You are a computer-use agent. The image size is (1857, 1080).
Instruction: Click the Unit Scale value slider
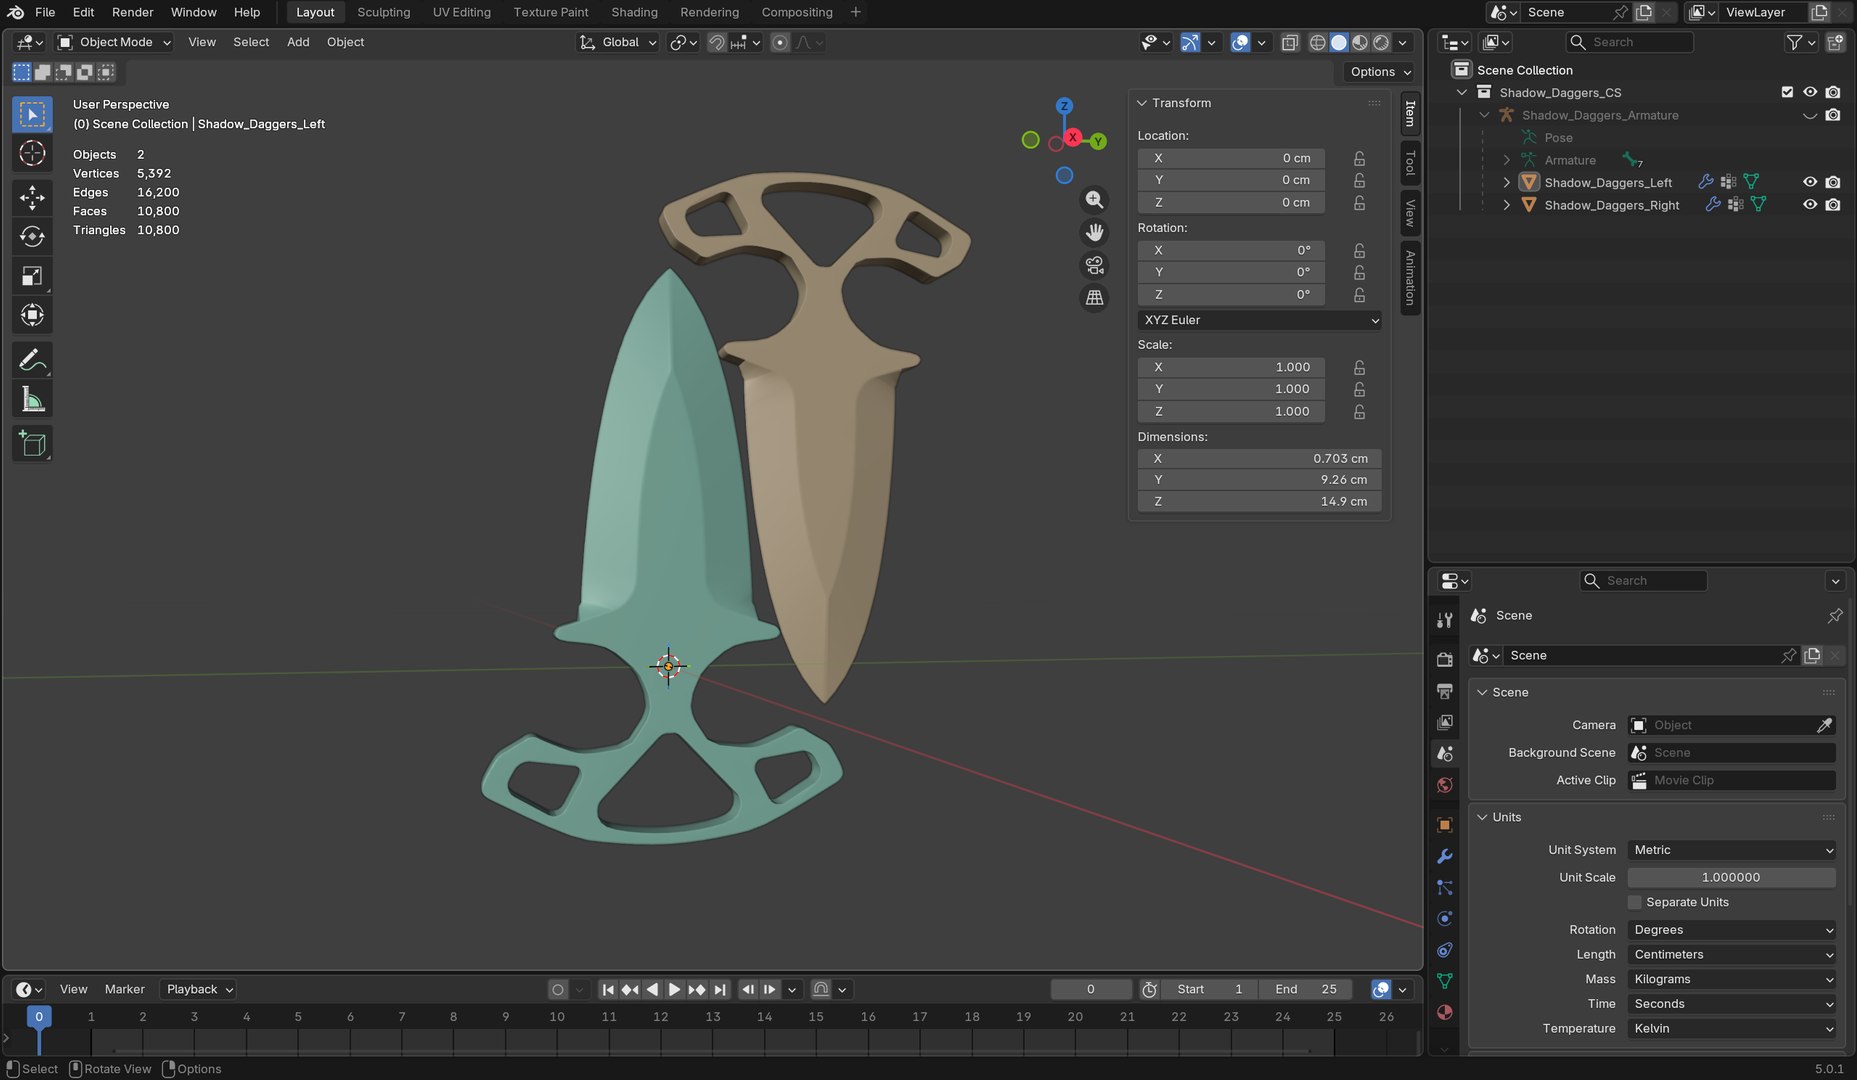(x=1731, y=877)
